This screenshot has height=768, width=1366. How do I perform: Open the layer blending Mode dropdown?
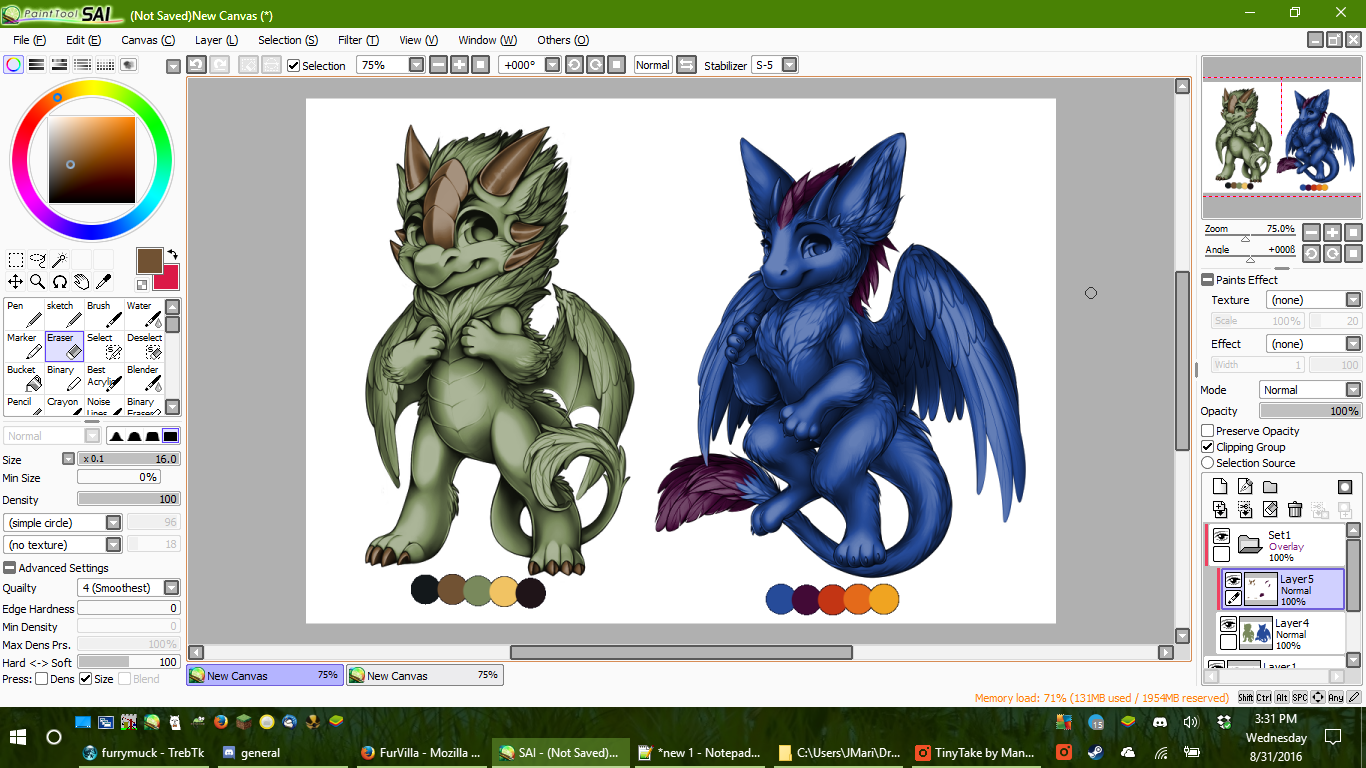click(1309, 390)
